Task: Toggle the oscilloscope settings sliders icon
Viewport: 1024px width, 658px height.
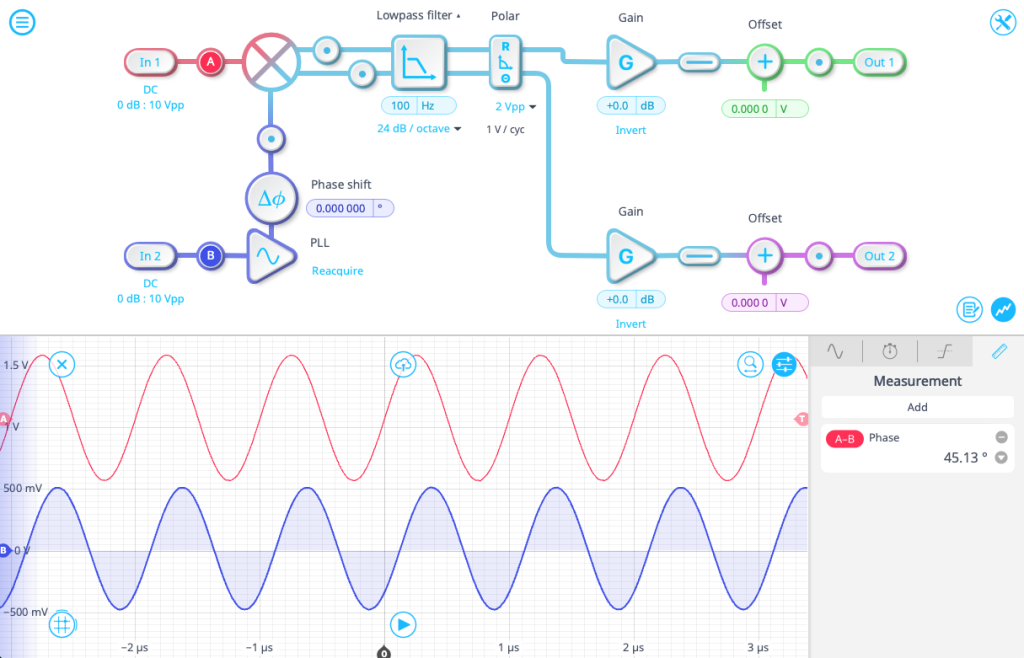Action: pos(784,364)
